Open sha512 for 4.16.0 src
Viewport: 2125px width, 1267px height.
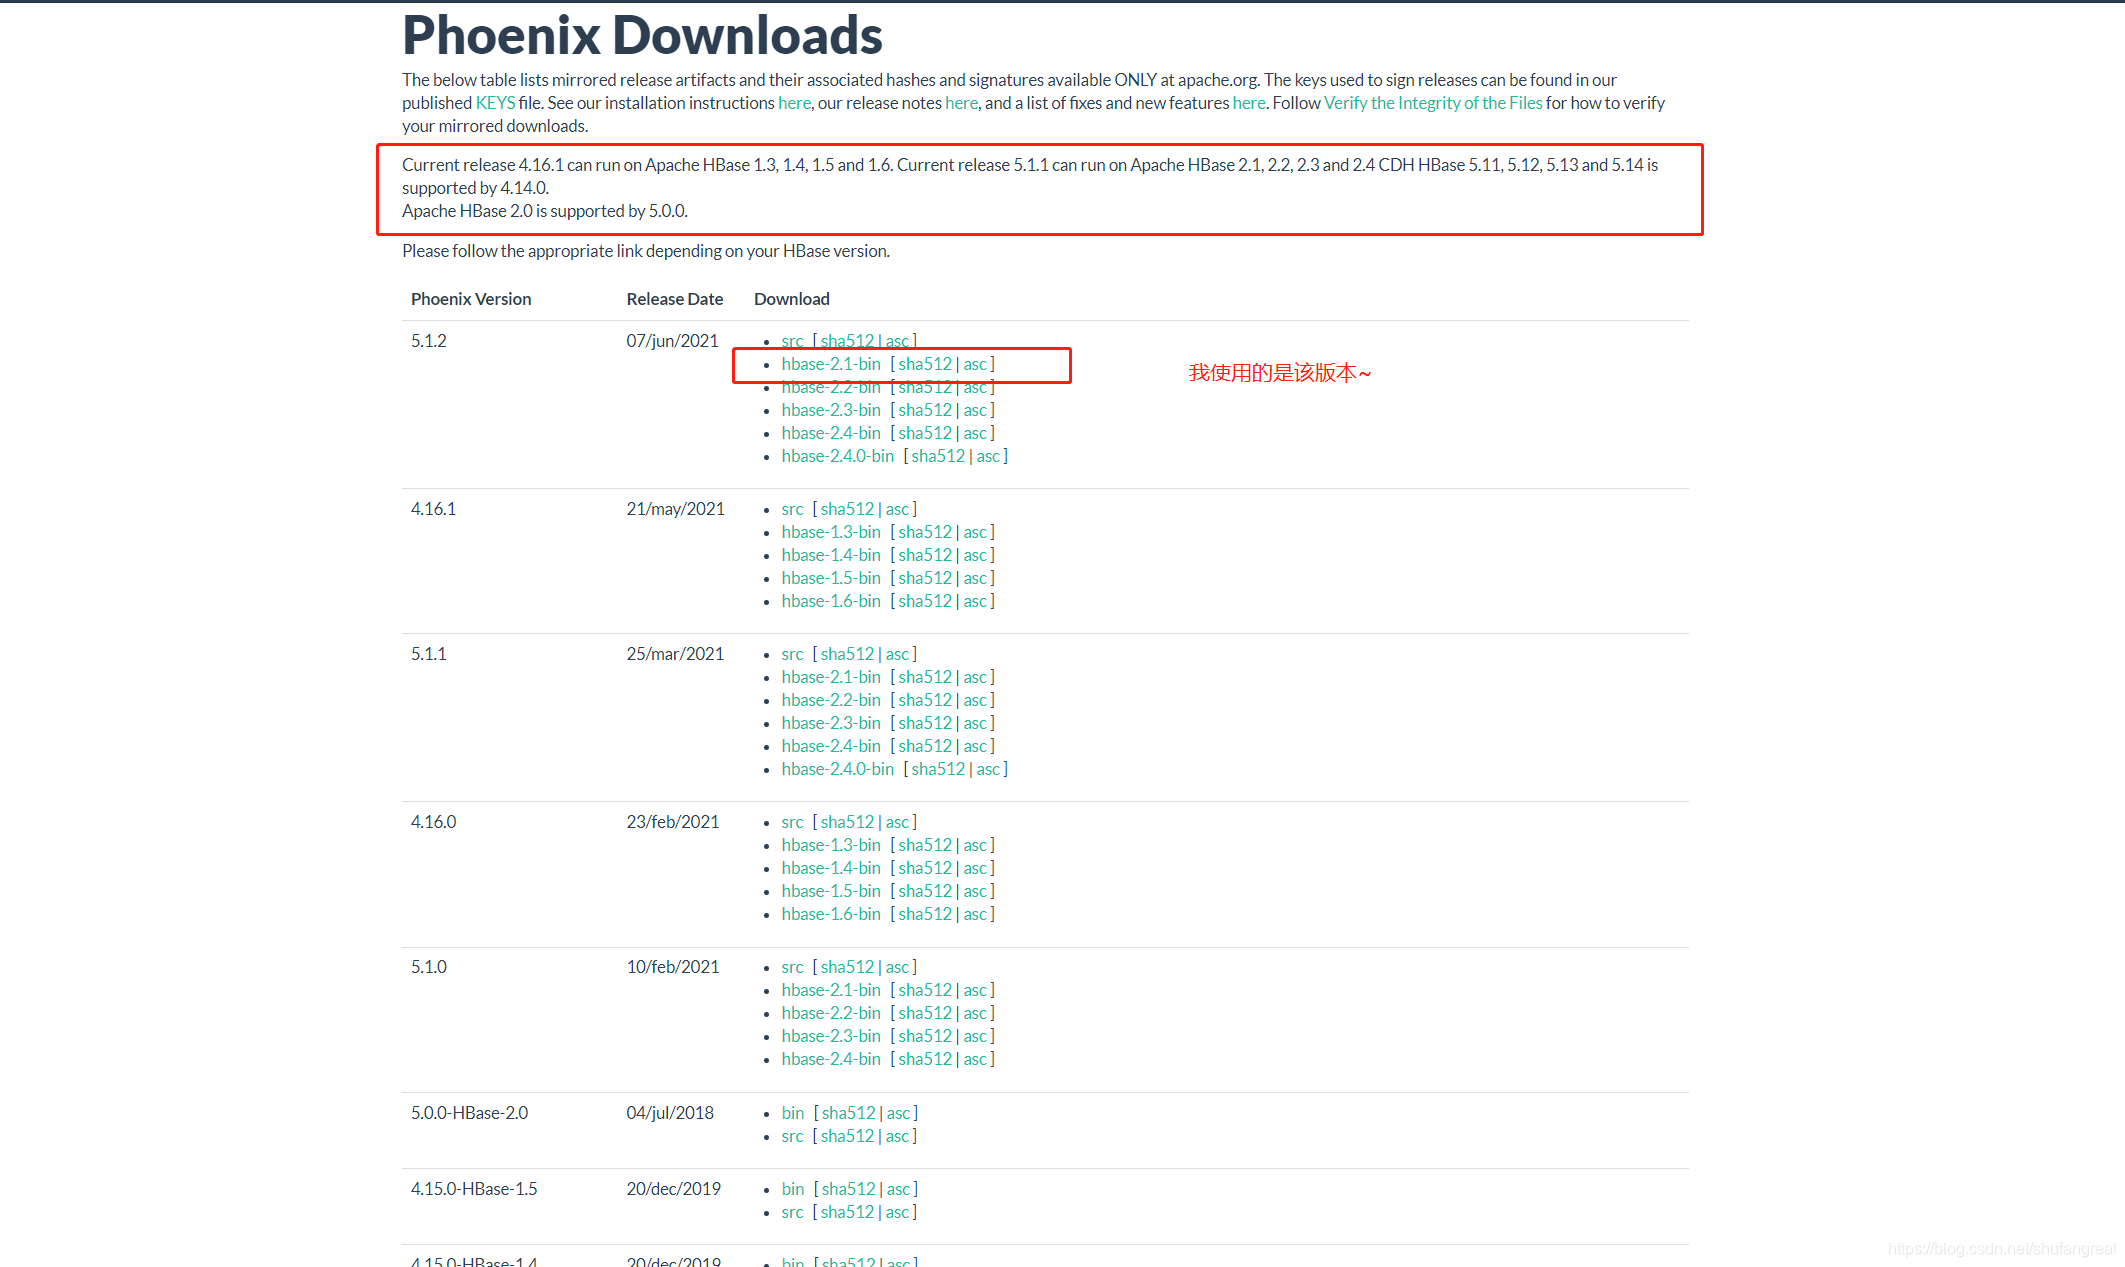click(x=847, y=822)
